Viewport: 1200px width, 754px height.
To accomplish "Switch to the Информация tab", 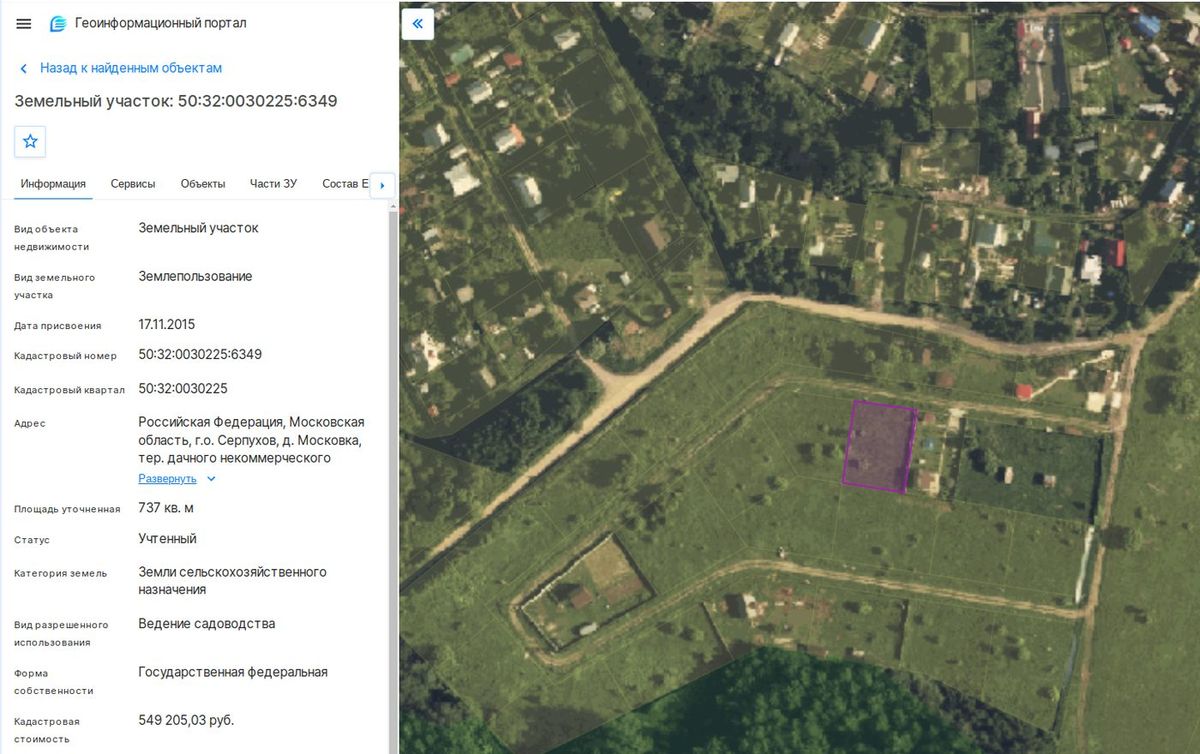I will [53, 184].
